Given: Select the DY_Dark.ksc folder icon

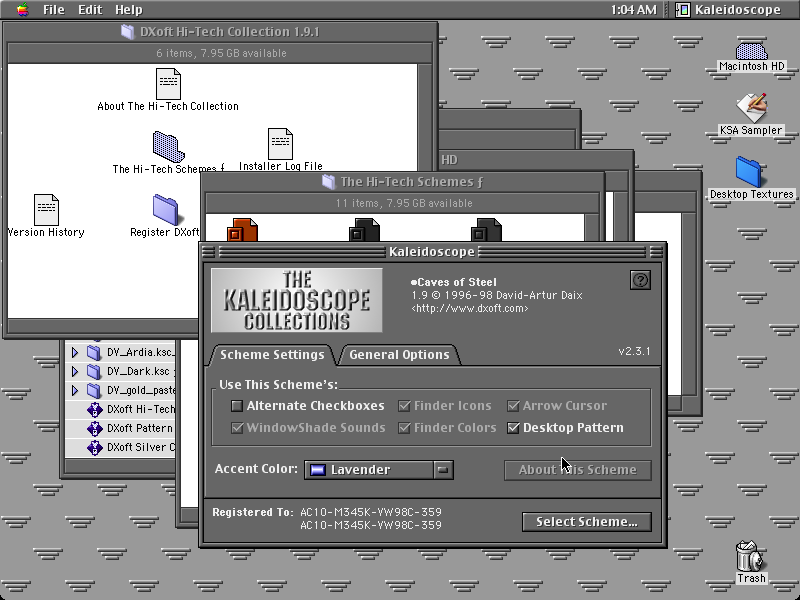Looking at the screenshot, I should click(94, 371).
